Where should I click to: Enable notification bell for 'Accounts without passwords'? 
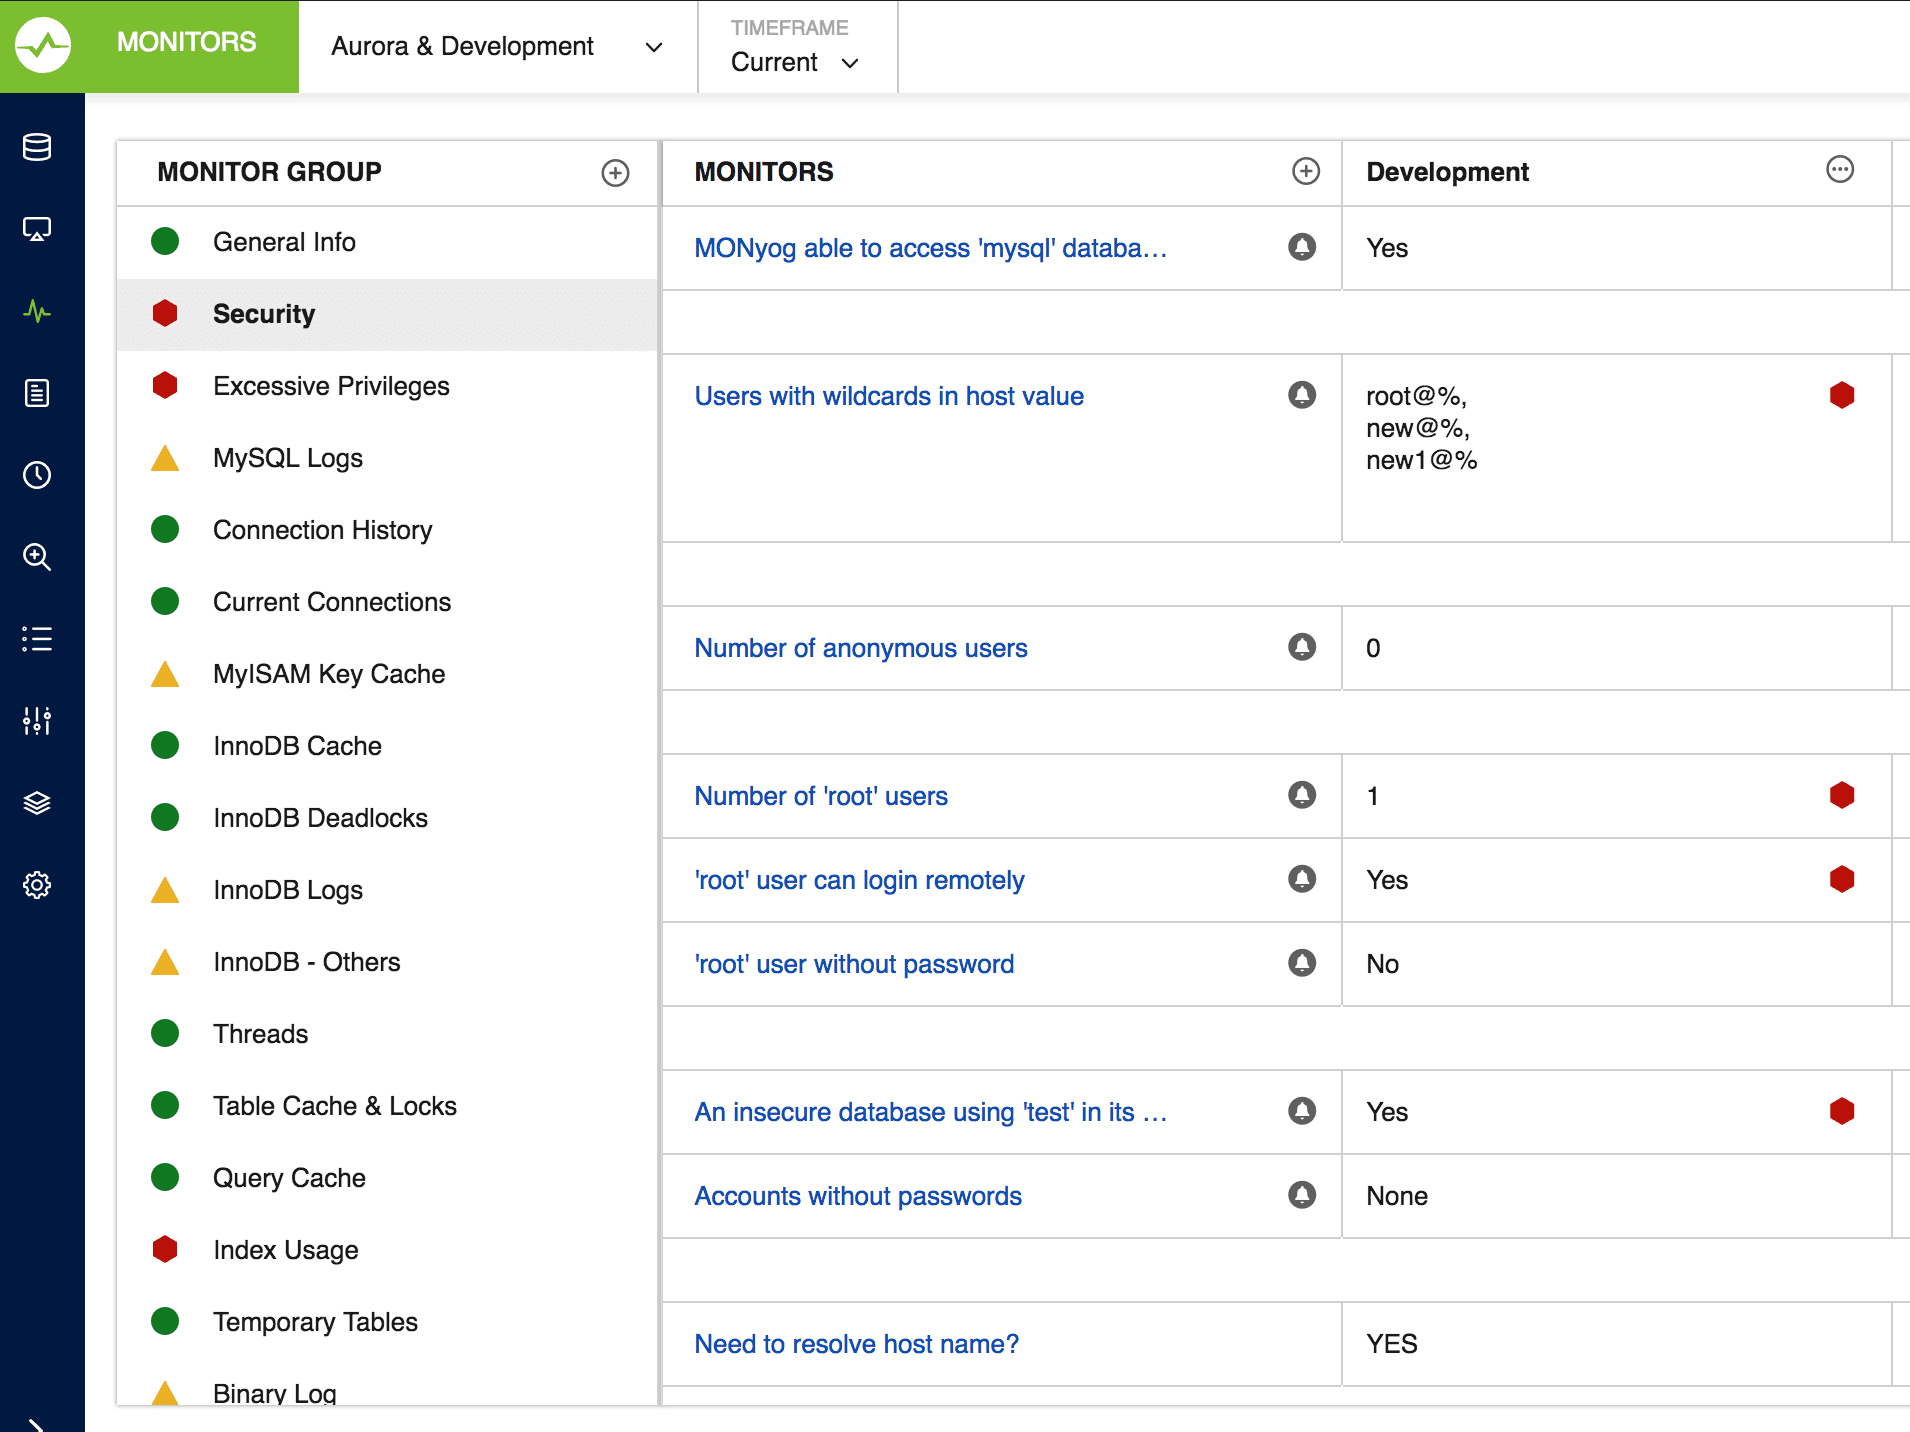[x=1300, y=1195]
